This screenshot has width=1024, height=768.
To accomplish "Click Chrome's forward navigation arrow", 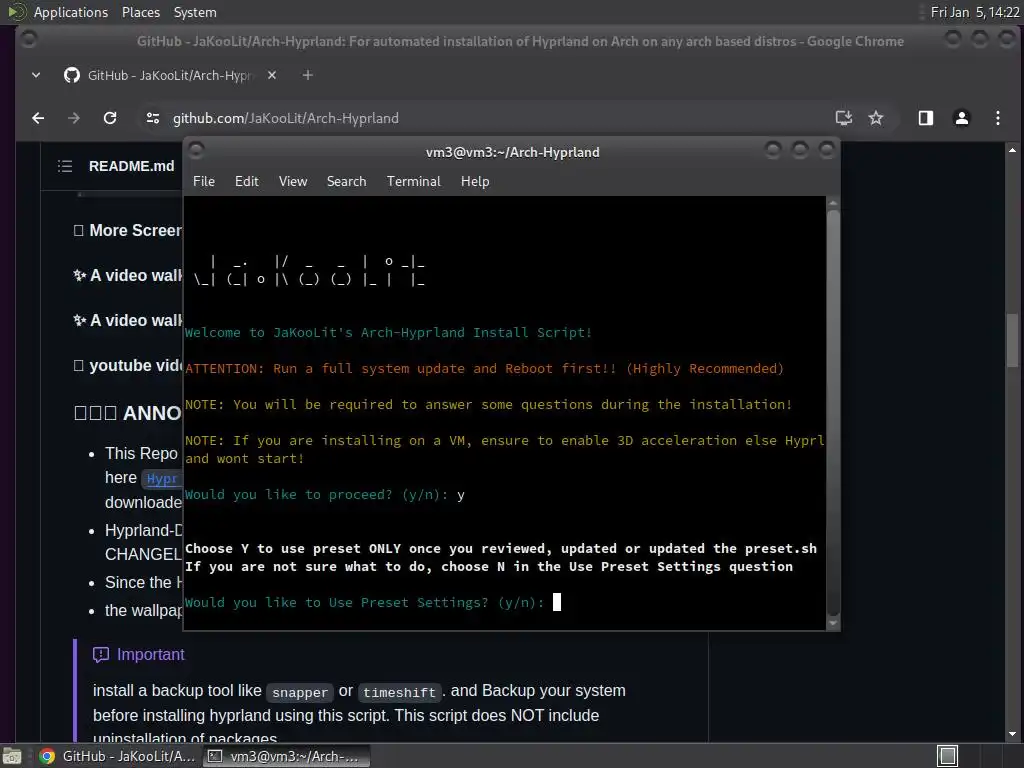I will click(x=74, y=118).
